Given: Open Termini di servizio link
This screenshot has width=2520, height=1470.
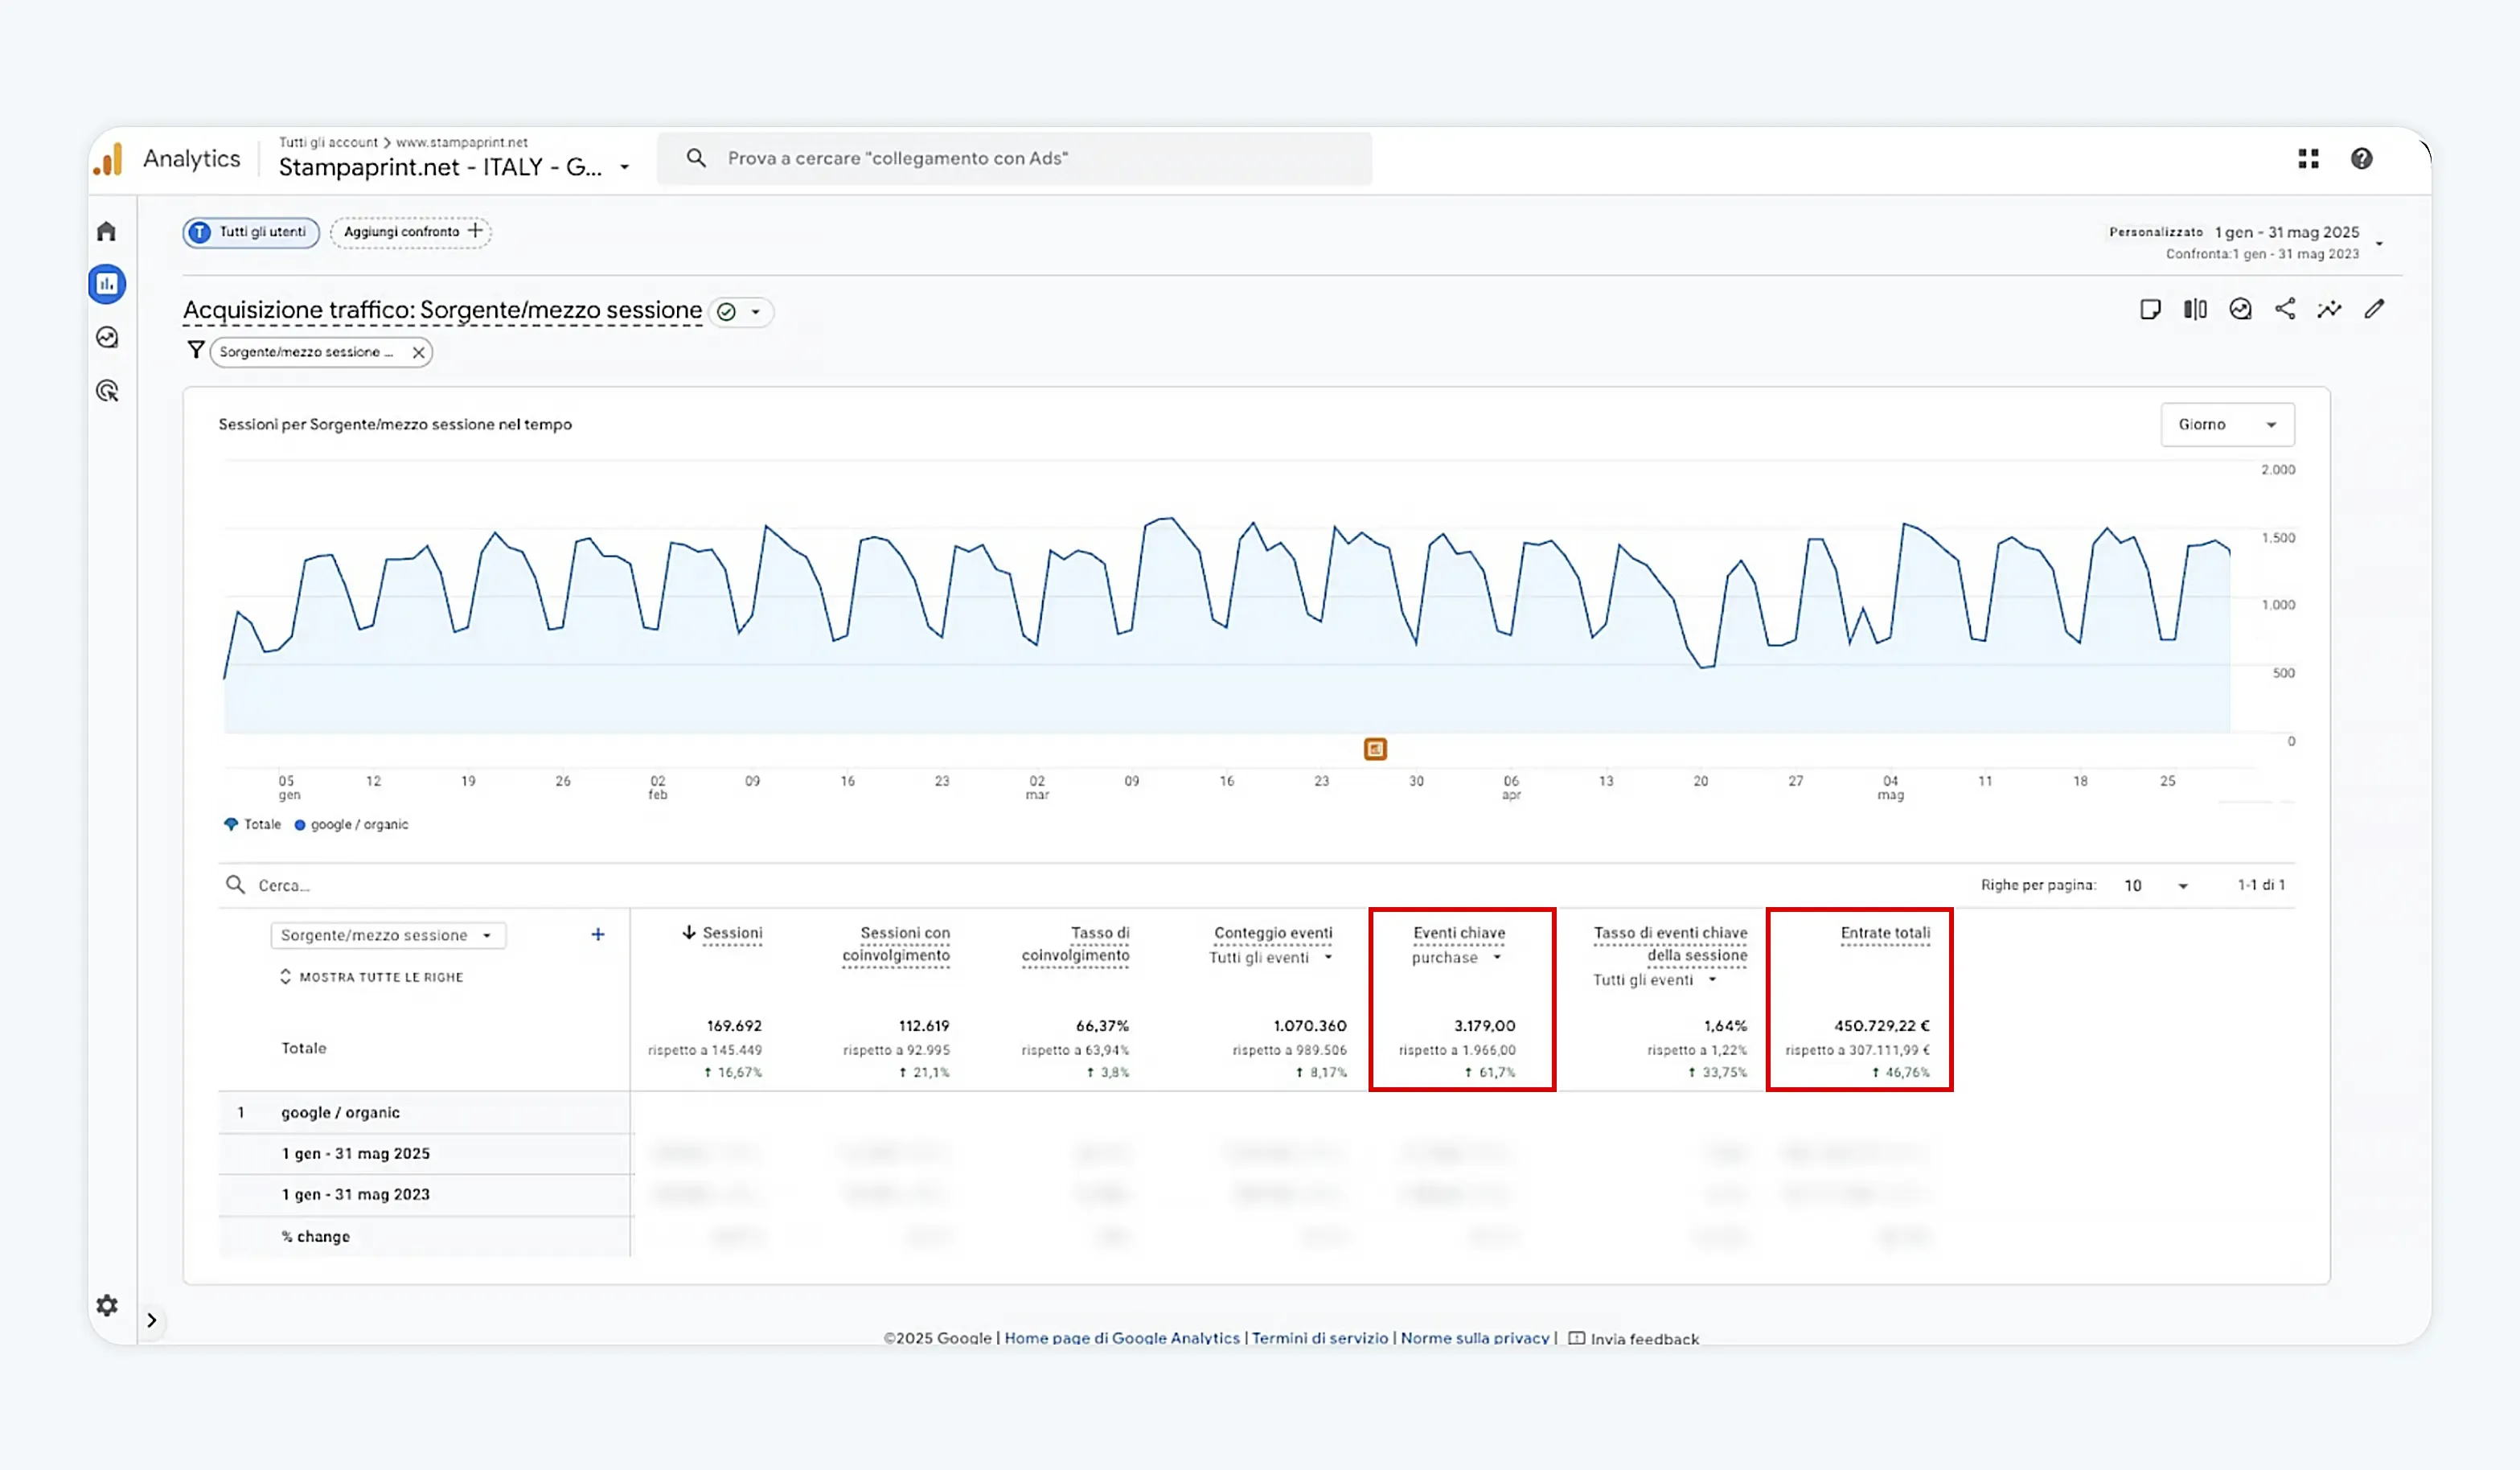Looking at the screenshot, I should tap(1320, 1338).
